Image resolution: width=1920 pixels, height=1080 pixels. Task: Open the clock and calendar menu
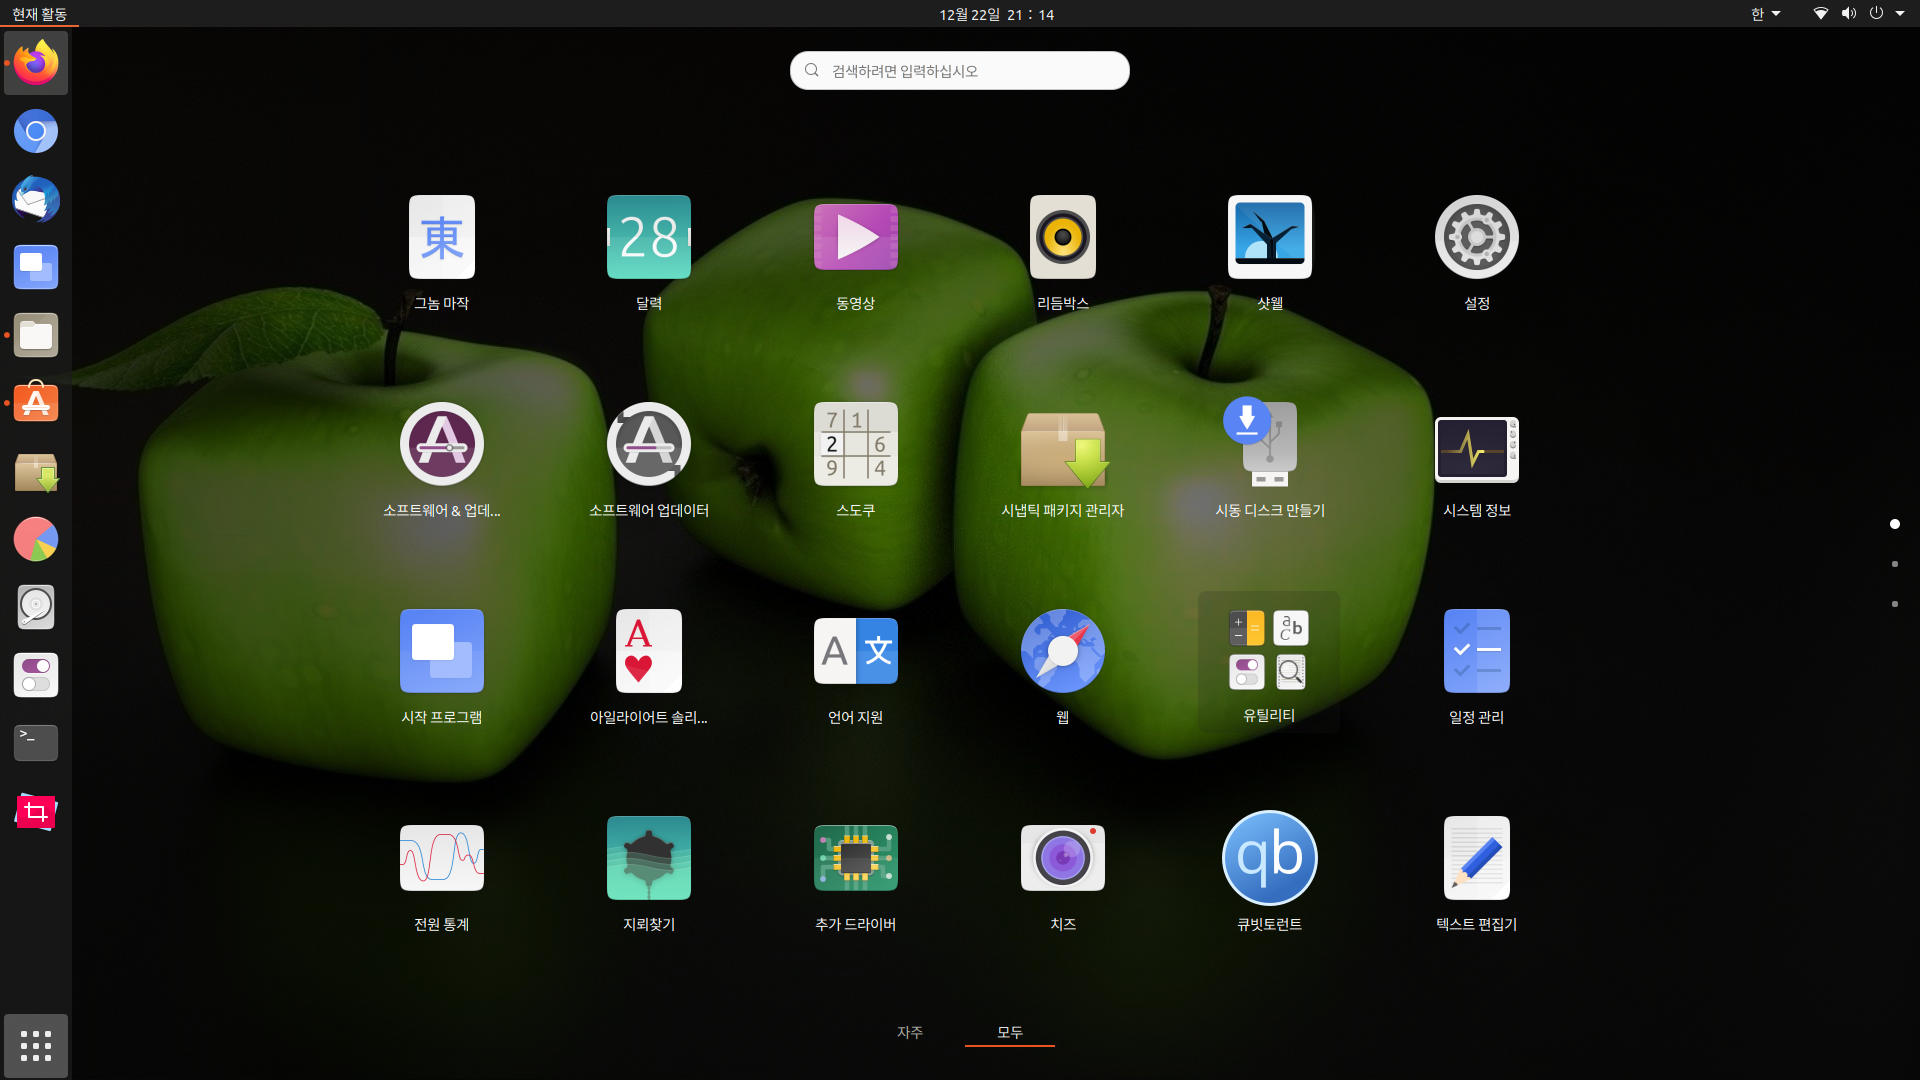click(996, 14)
